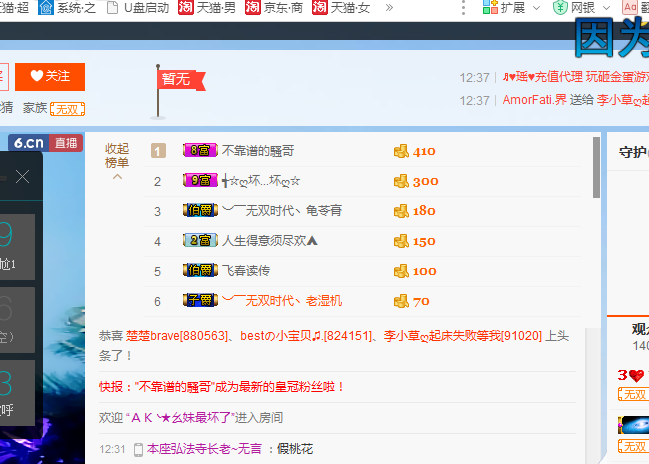Click the red heart icon beside 3
The image size is (649, 464).
tap(637, 375)
